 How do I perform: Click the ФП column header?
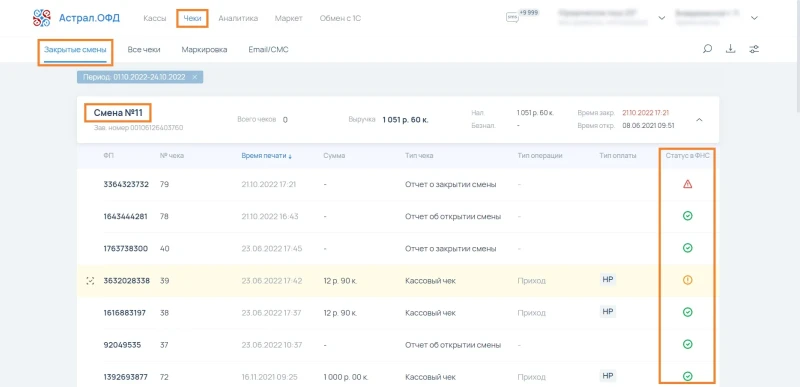(108, 156)
